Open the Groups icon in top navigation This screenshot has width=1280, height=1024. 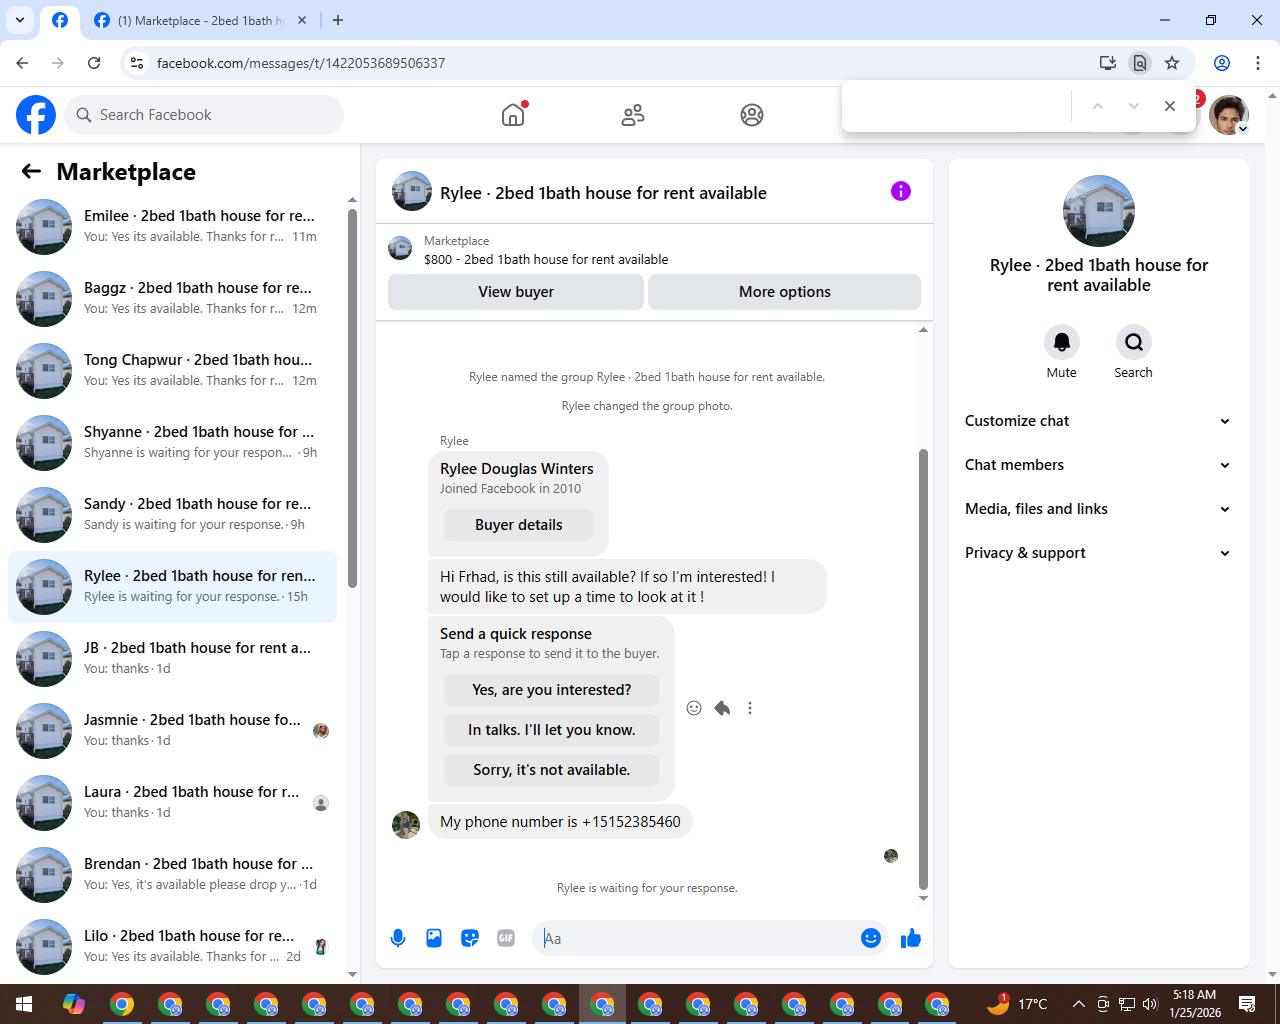click(752, 115)
